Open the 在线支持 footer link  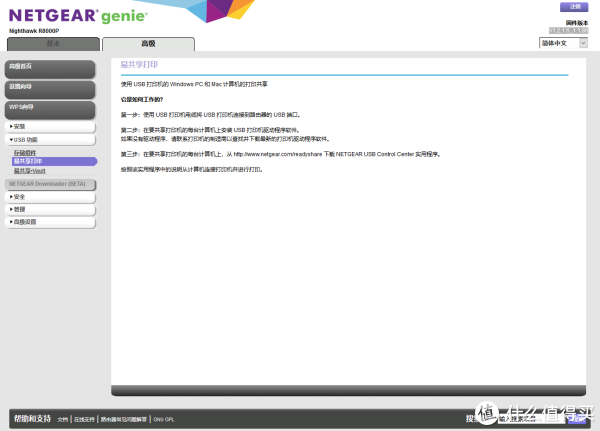tap(84, 420)
